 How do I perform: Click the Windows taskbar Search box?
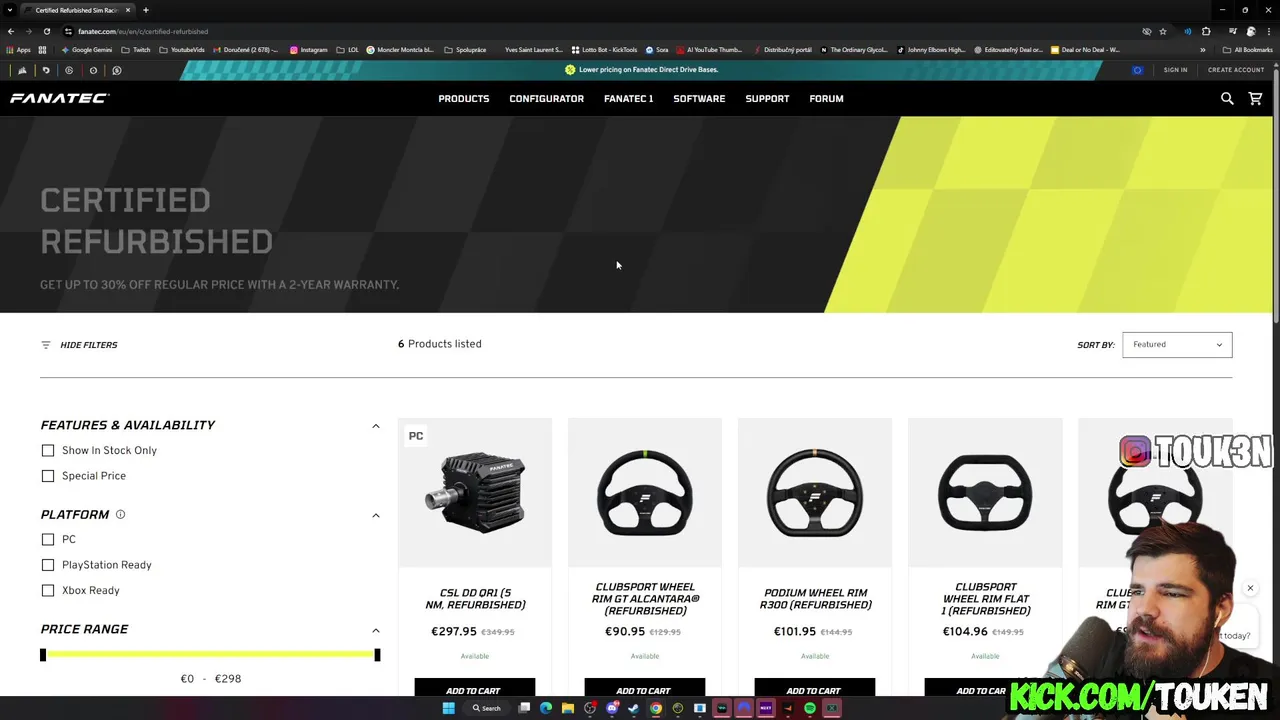[487, 708]
